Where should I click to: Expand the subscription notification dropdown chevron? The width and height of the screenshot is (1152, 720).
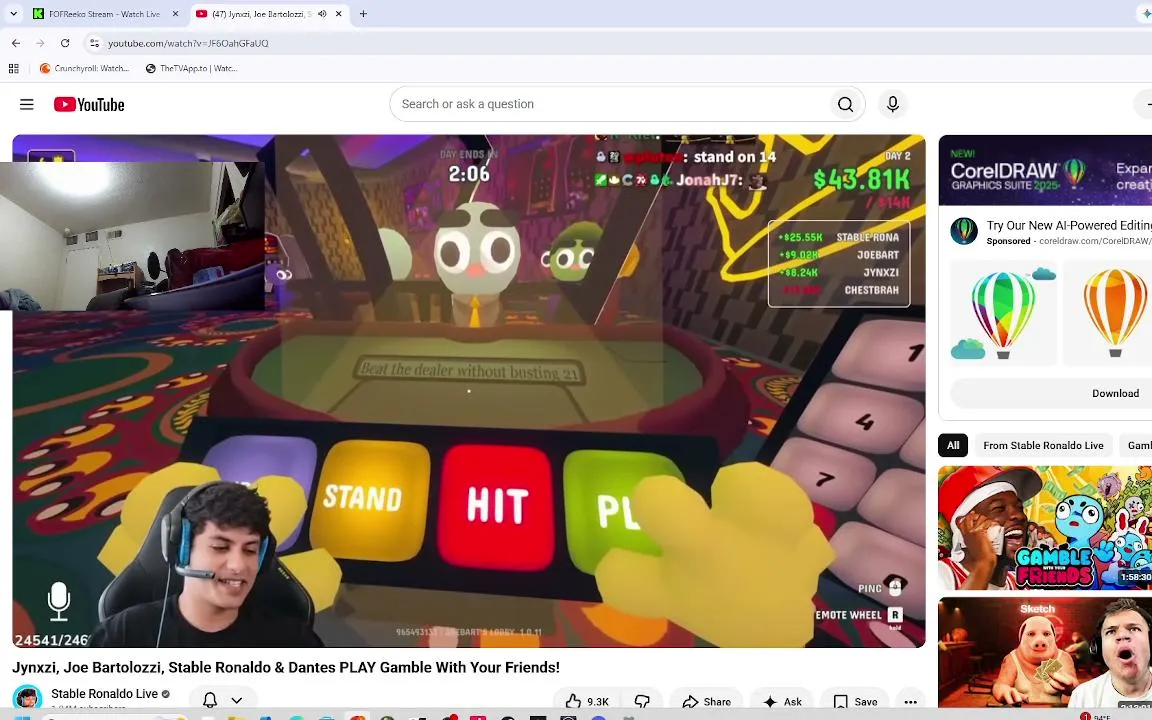point(237,700)
